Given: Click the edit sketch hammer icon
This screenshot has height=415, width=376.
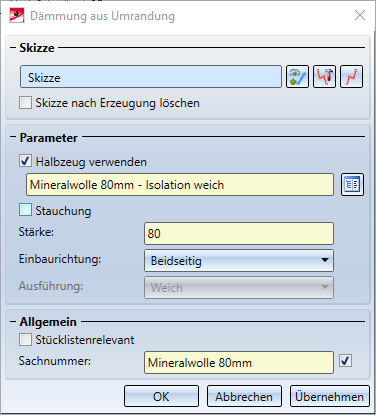Looking at the screenshot, I should tap(324, 77).
